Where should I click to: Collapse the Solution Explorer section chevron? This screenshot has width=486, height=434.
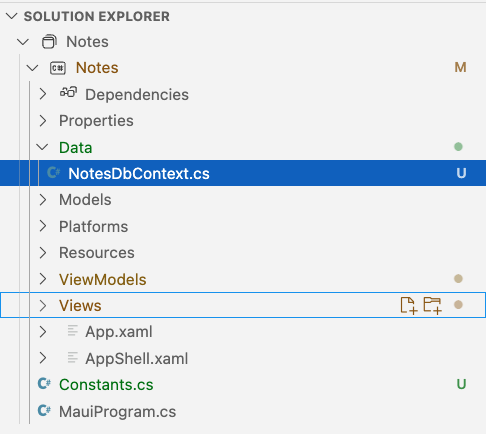(x=12, y=16)
